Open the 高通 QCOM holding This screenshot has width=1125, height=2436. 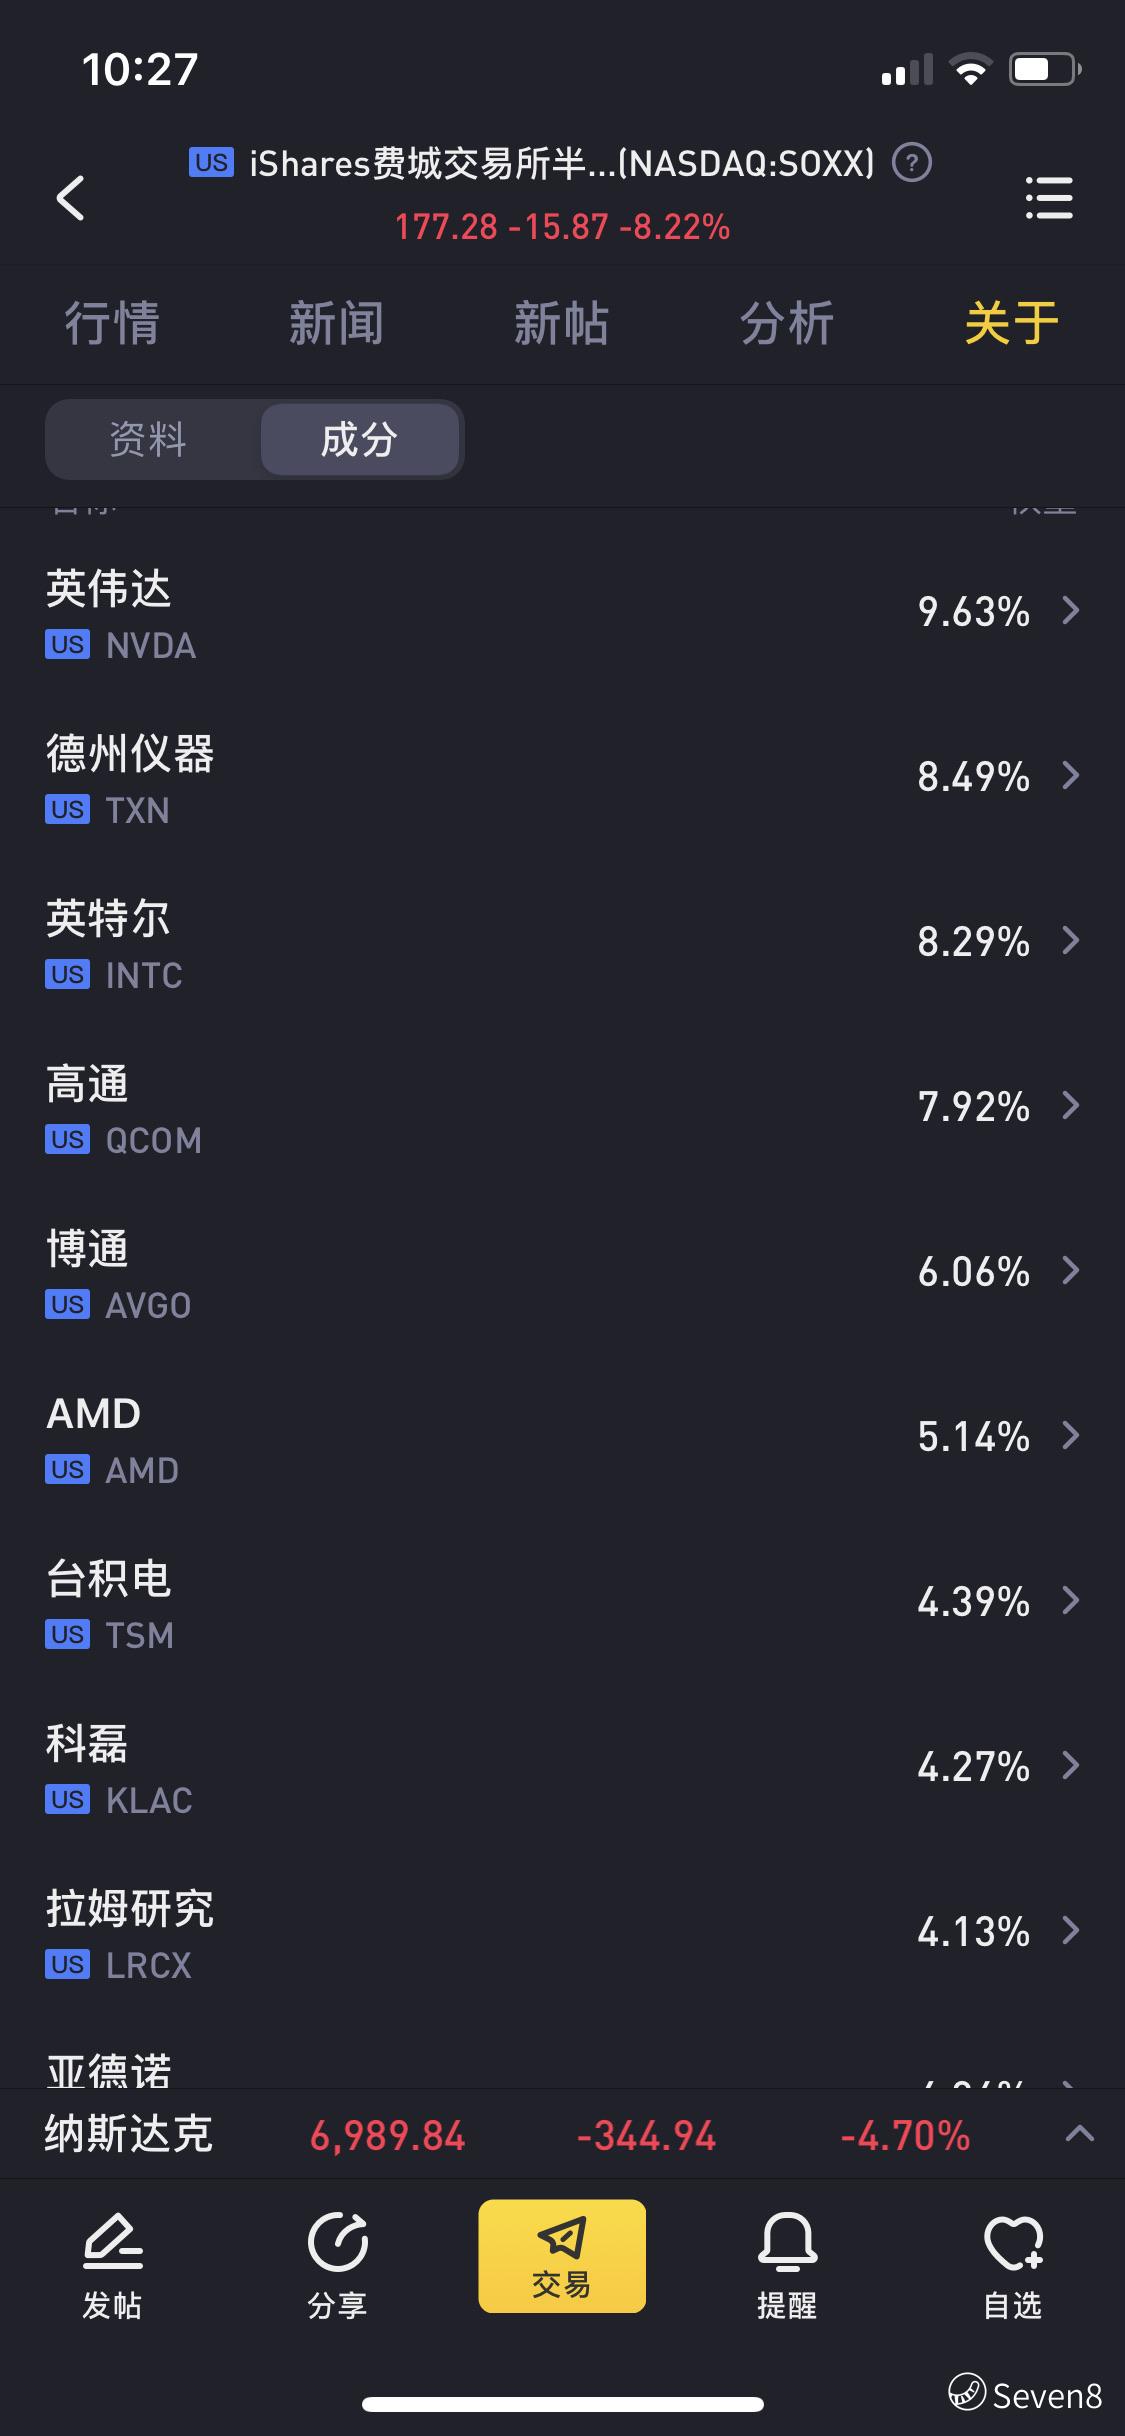[x=562, y=1107]
